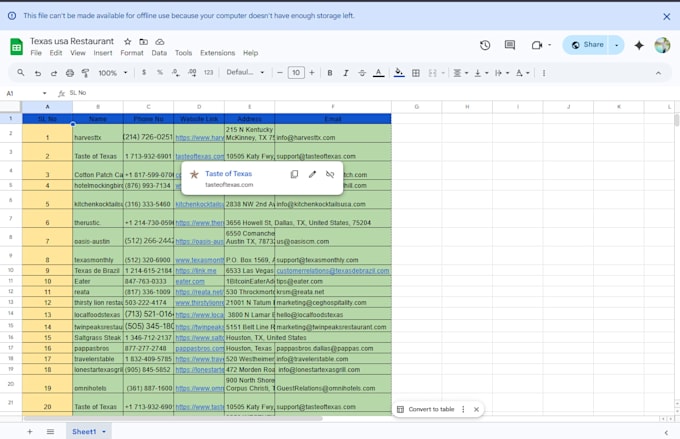The image size is (680, 439).
Task: Check the cloud document status icon
Action: (x=160, y=42)
